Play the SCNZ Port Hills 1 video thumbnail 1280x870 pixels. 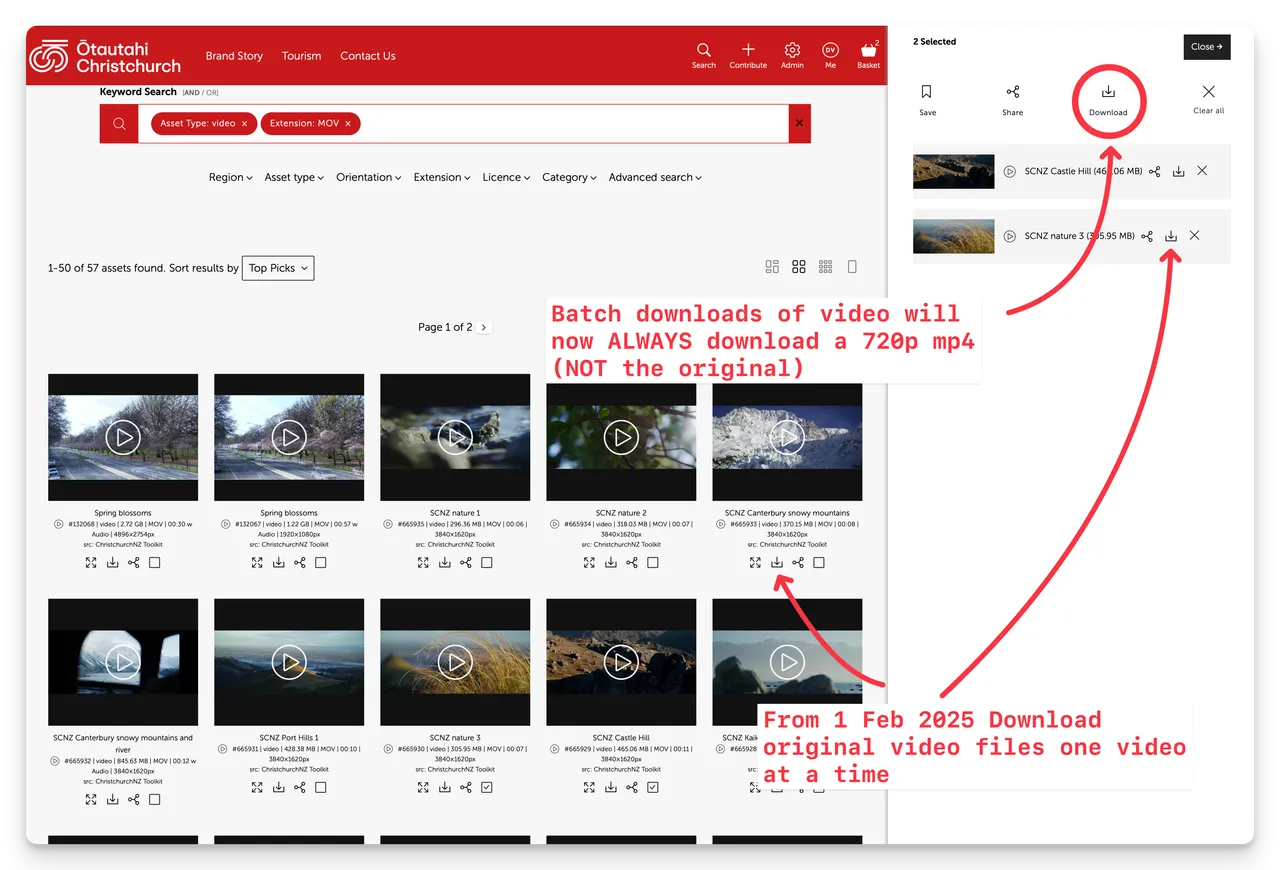click(x=289, y=662)
